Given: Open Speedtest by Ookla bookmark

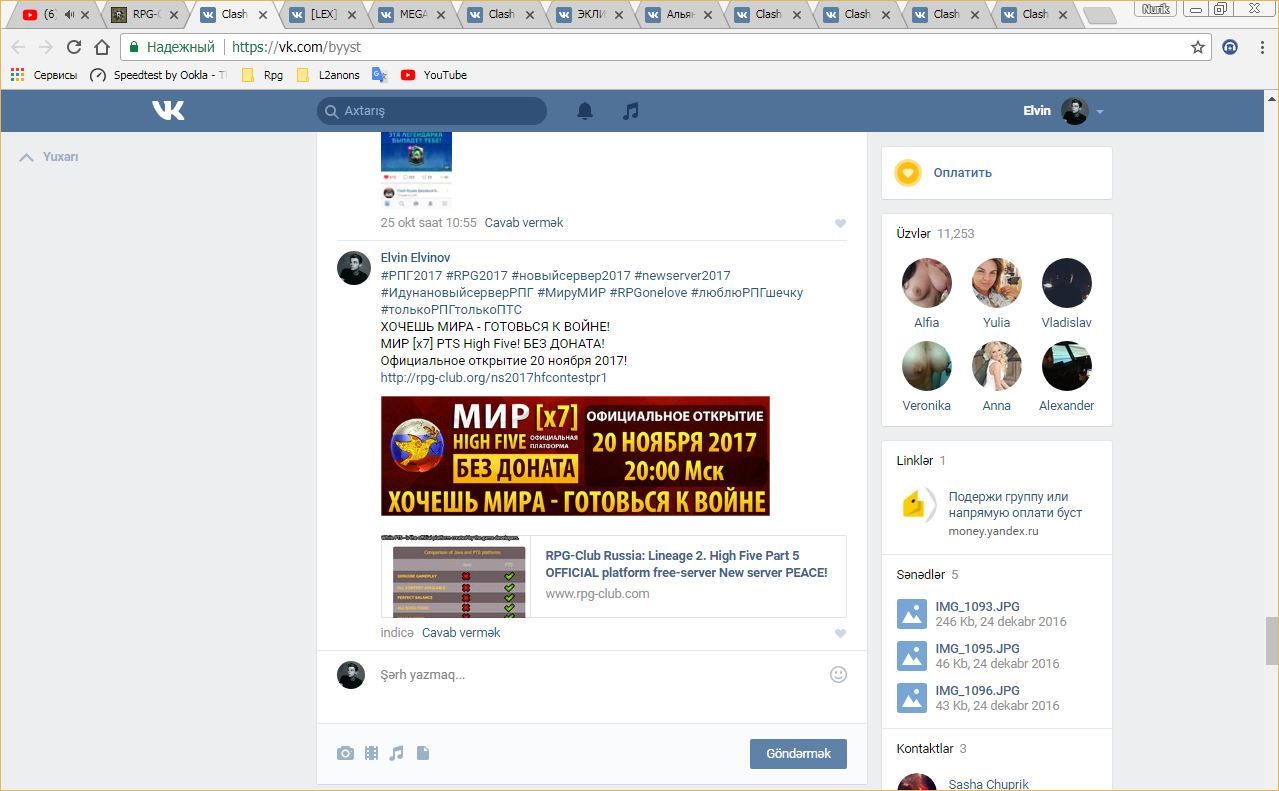Looking at the screenshot, I should pyautogui.click(x=158, y=75).
